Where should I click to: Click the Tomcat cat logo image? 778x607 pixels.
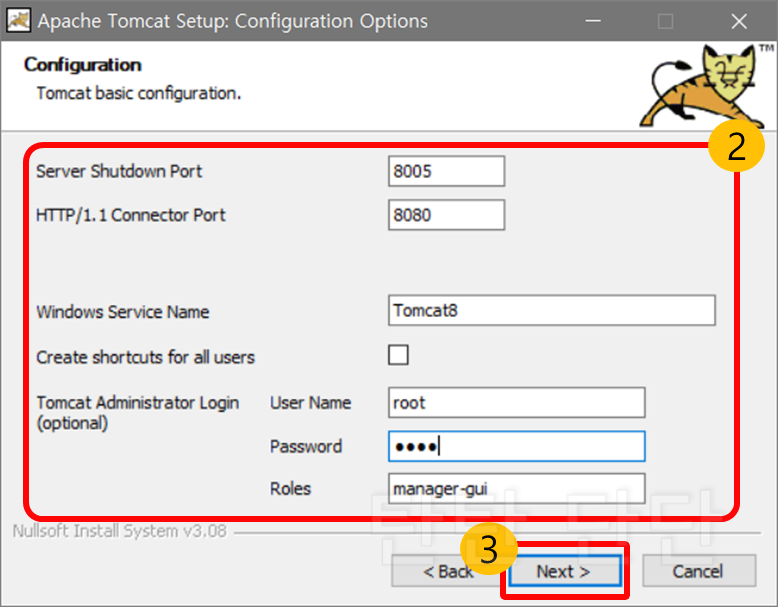click(705, 85)
